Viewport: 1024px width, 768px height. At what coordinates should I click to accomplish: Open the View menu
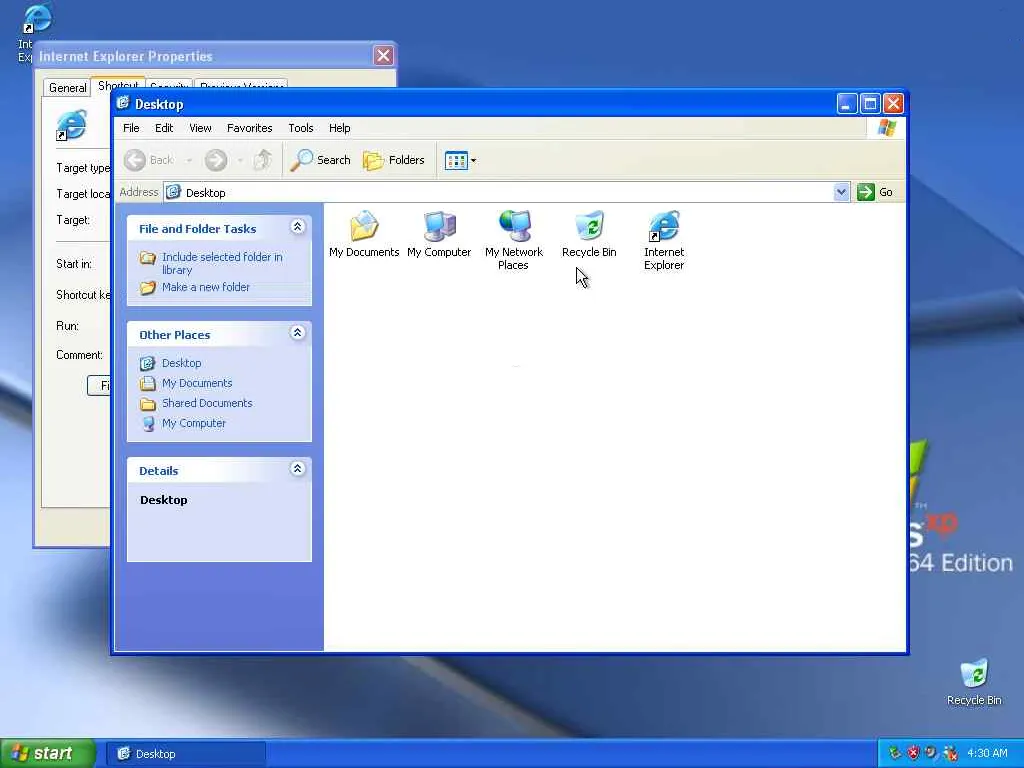[x=200, y=128]
